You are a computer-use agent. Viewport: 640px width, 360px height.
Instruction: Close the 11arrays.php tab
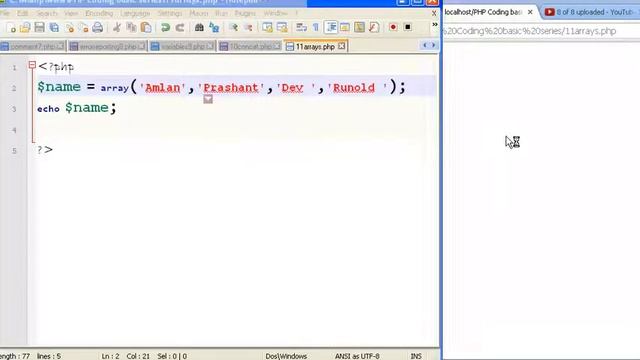(342, 46)
